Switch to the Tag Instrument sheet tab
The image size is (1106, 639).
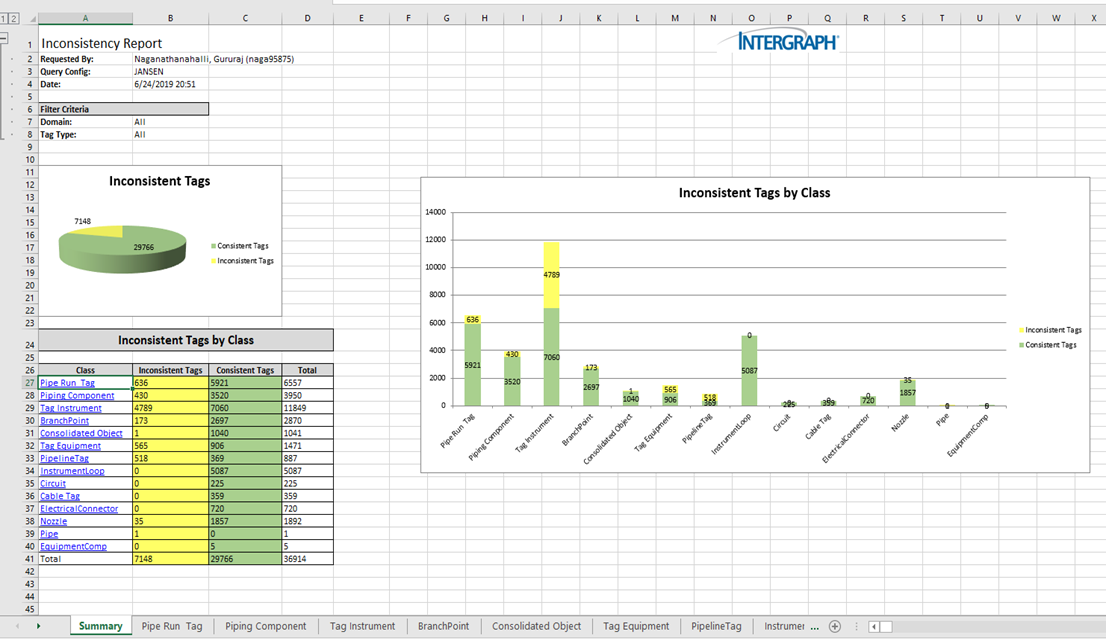point(362,626)
